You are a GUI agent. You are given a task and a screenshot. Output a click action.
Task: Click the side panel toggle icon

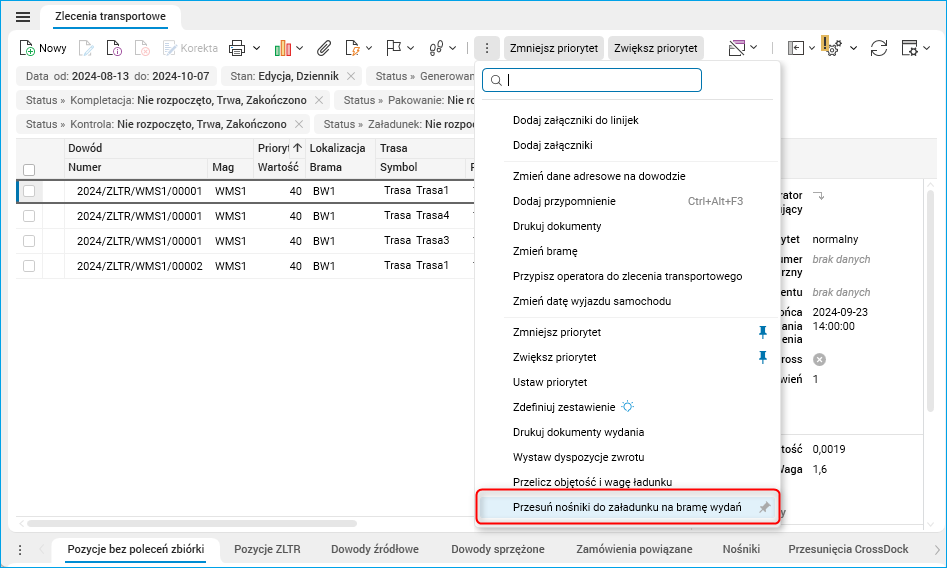coord(796,48)
